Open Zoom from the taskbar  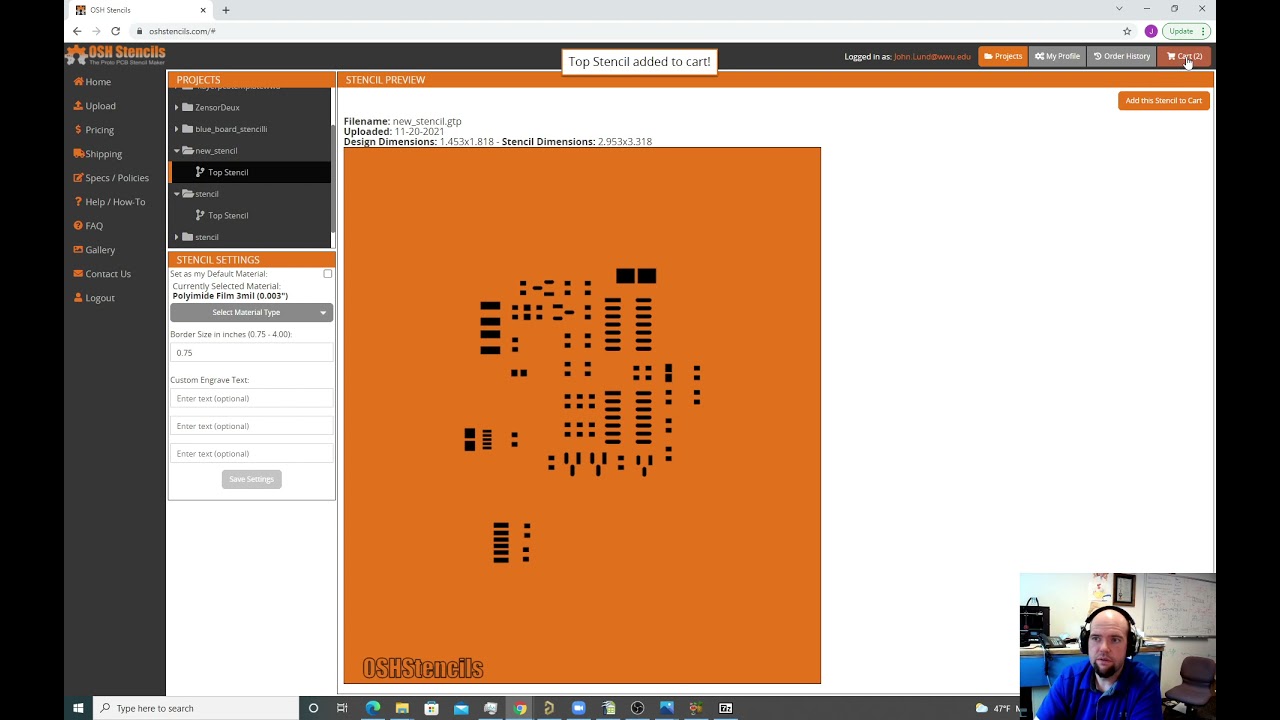point(579,708)
